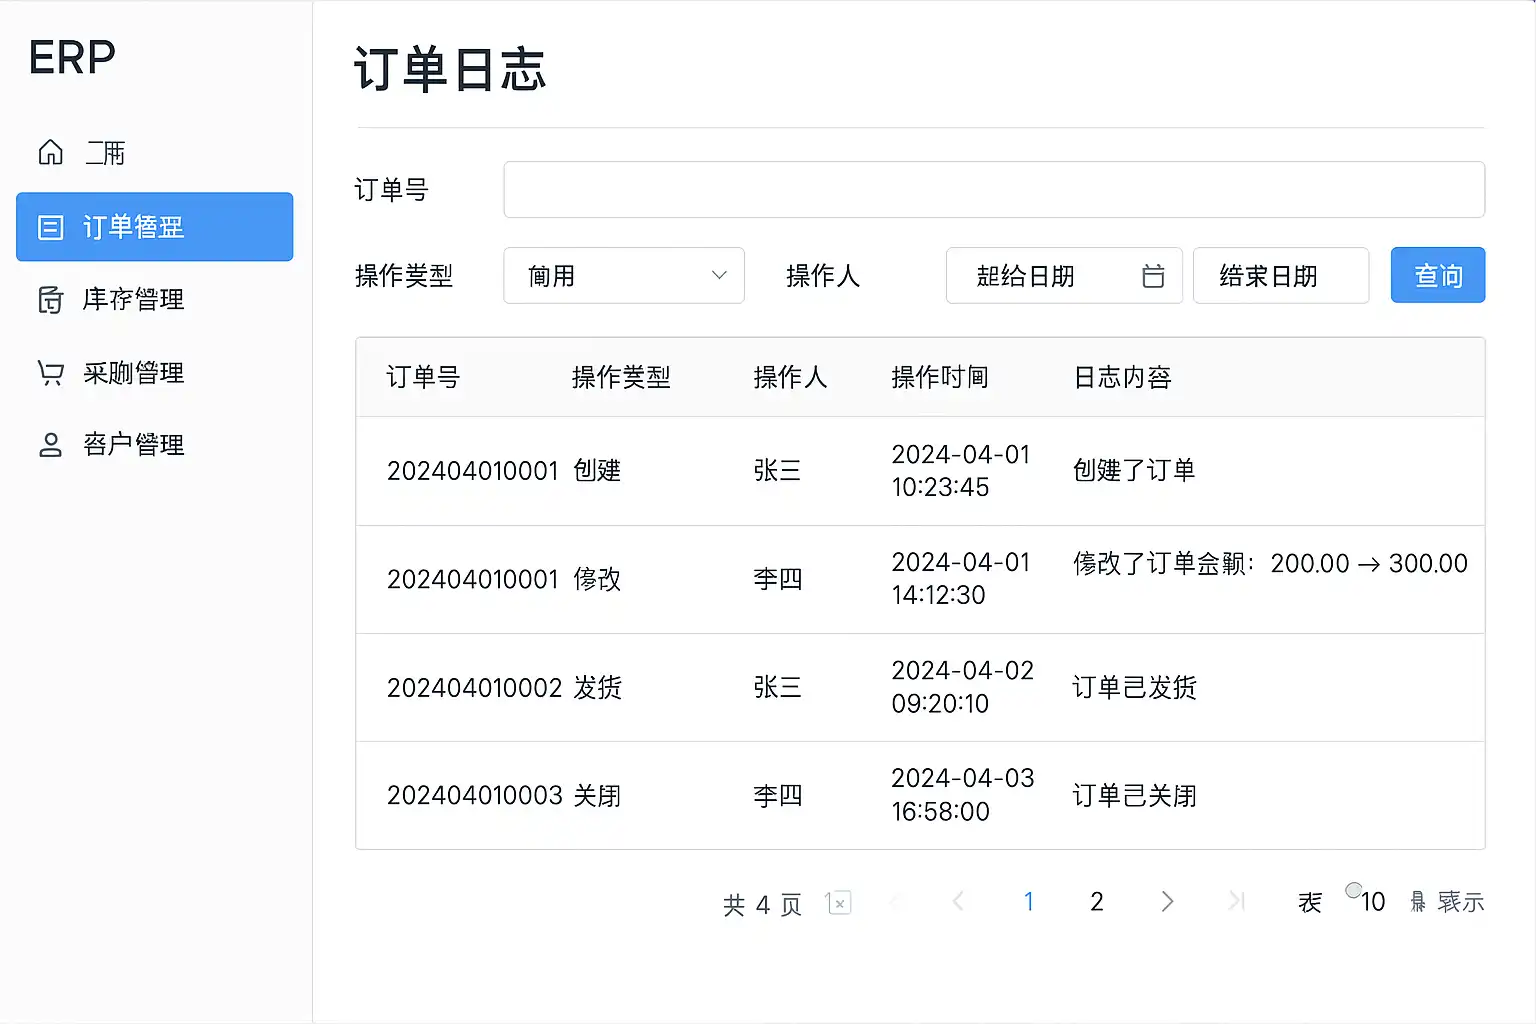The width and height of the screenshot is (1536, 1024).
Task: Expand the 操作类型 dropdown
Action: click(623, 276)
